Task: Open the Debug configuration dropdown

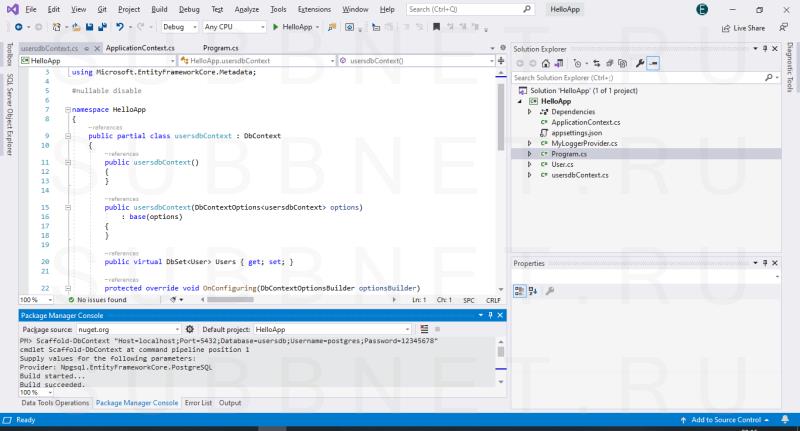Action: point(180,28)
